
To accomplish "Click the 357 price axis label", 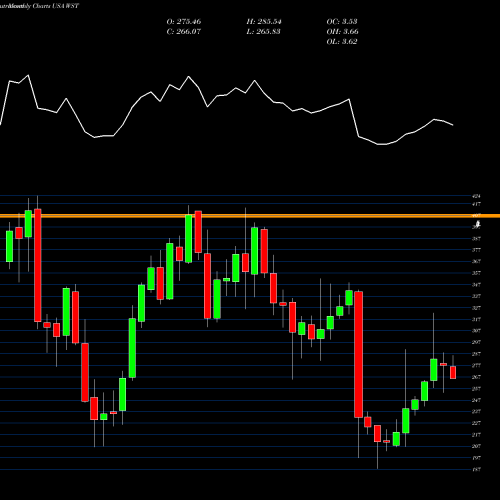I will coord(476,273).
